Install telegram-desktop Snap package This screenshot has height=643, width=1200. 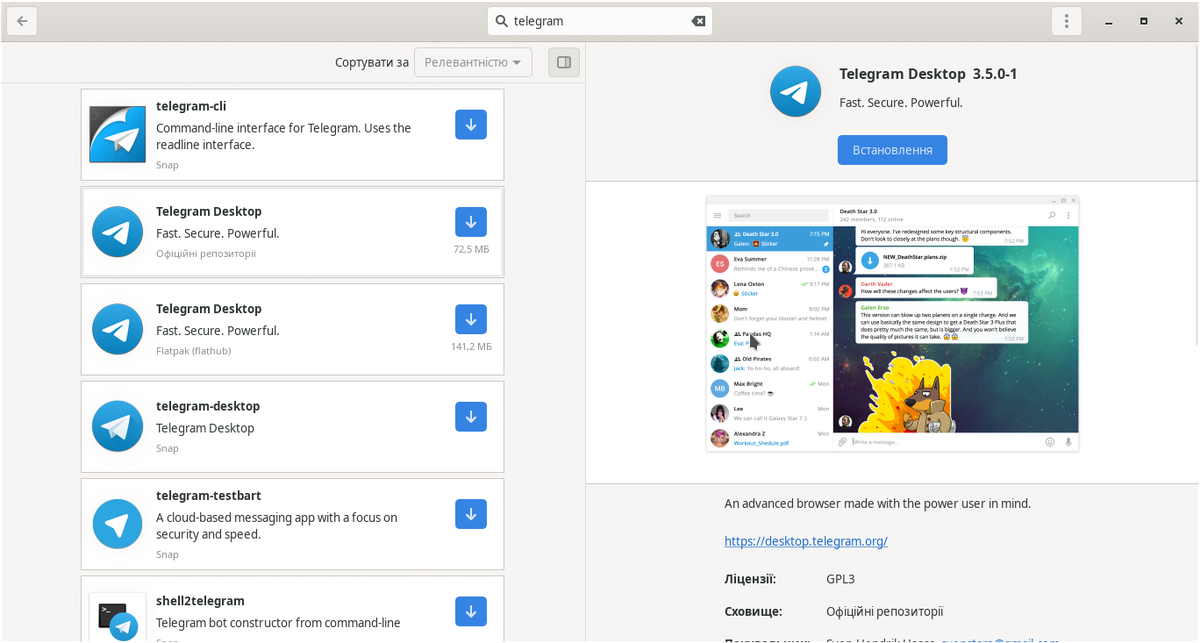point(471,416)
